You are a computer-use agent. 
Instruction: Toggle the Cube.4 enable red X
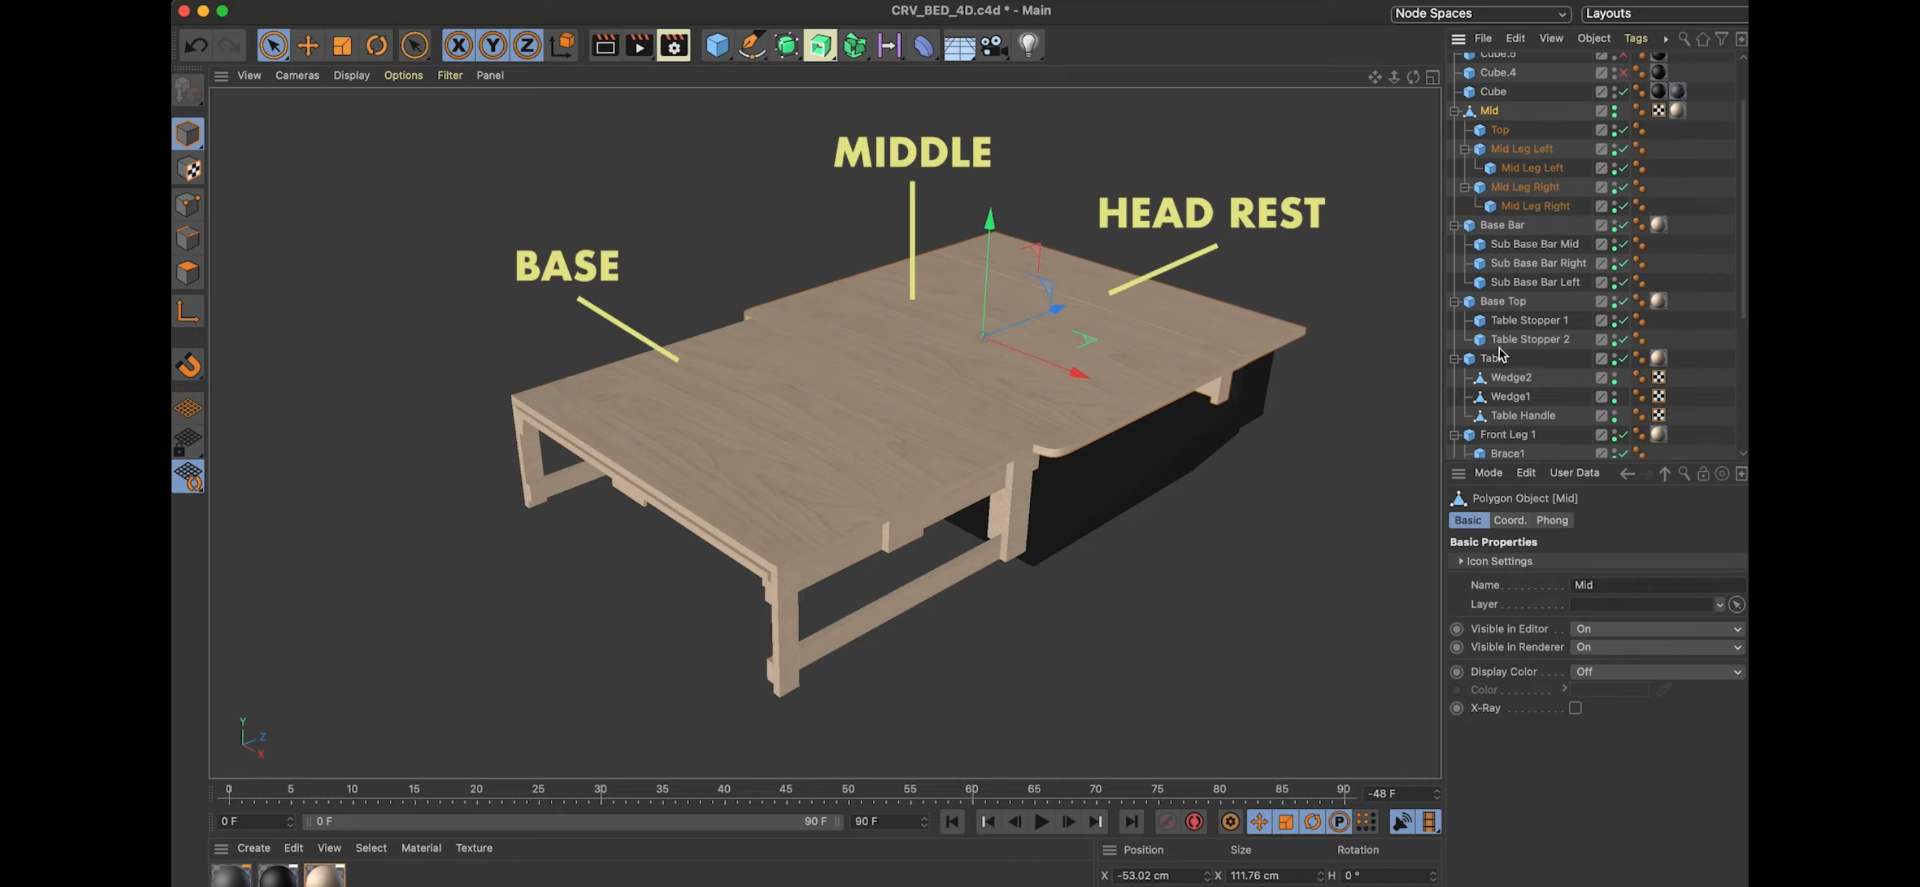[1623, 73]
